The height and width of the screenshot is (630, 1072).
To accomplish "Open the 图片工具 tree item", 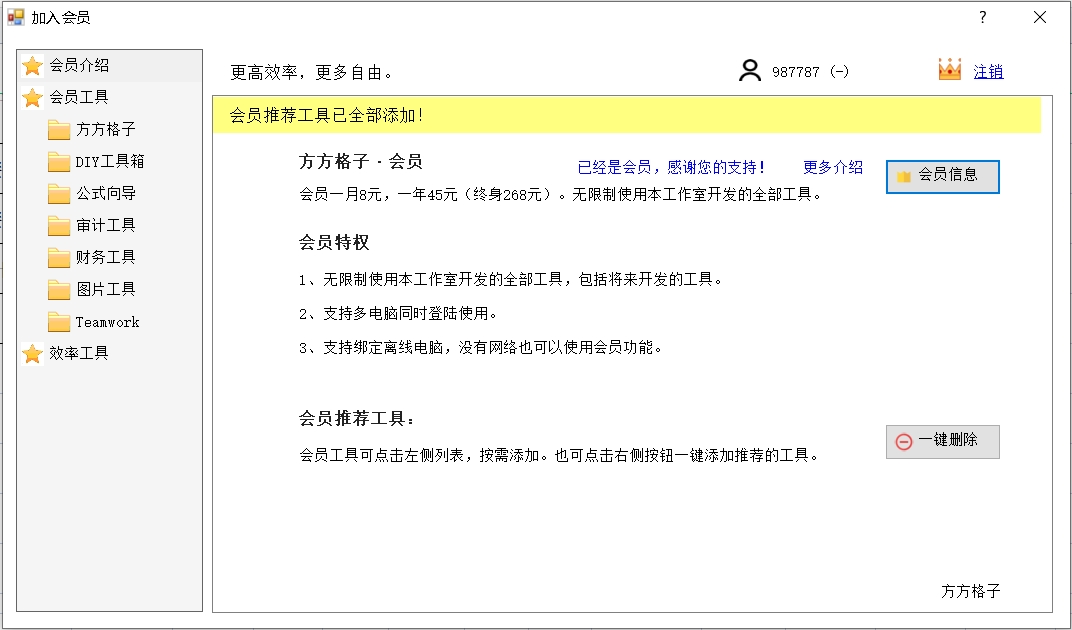I will point(105,290).
